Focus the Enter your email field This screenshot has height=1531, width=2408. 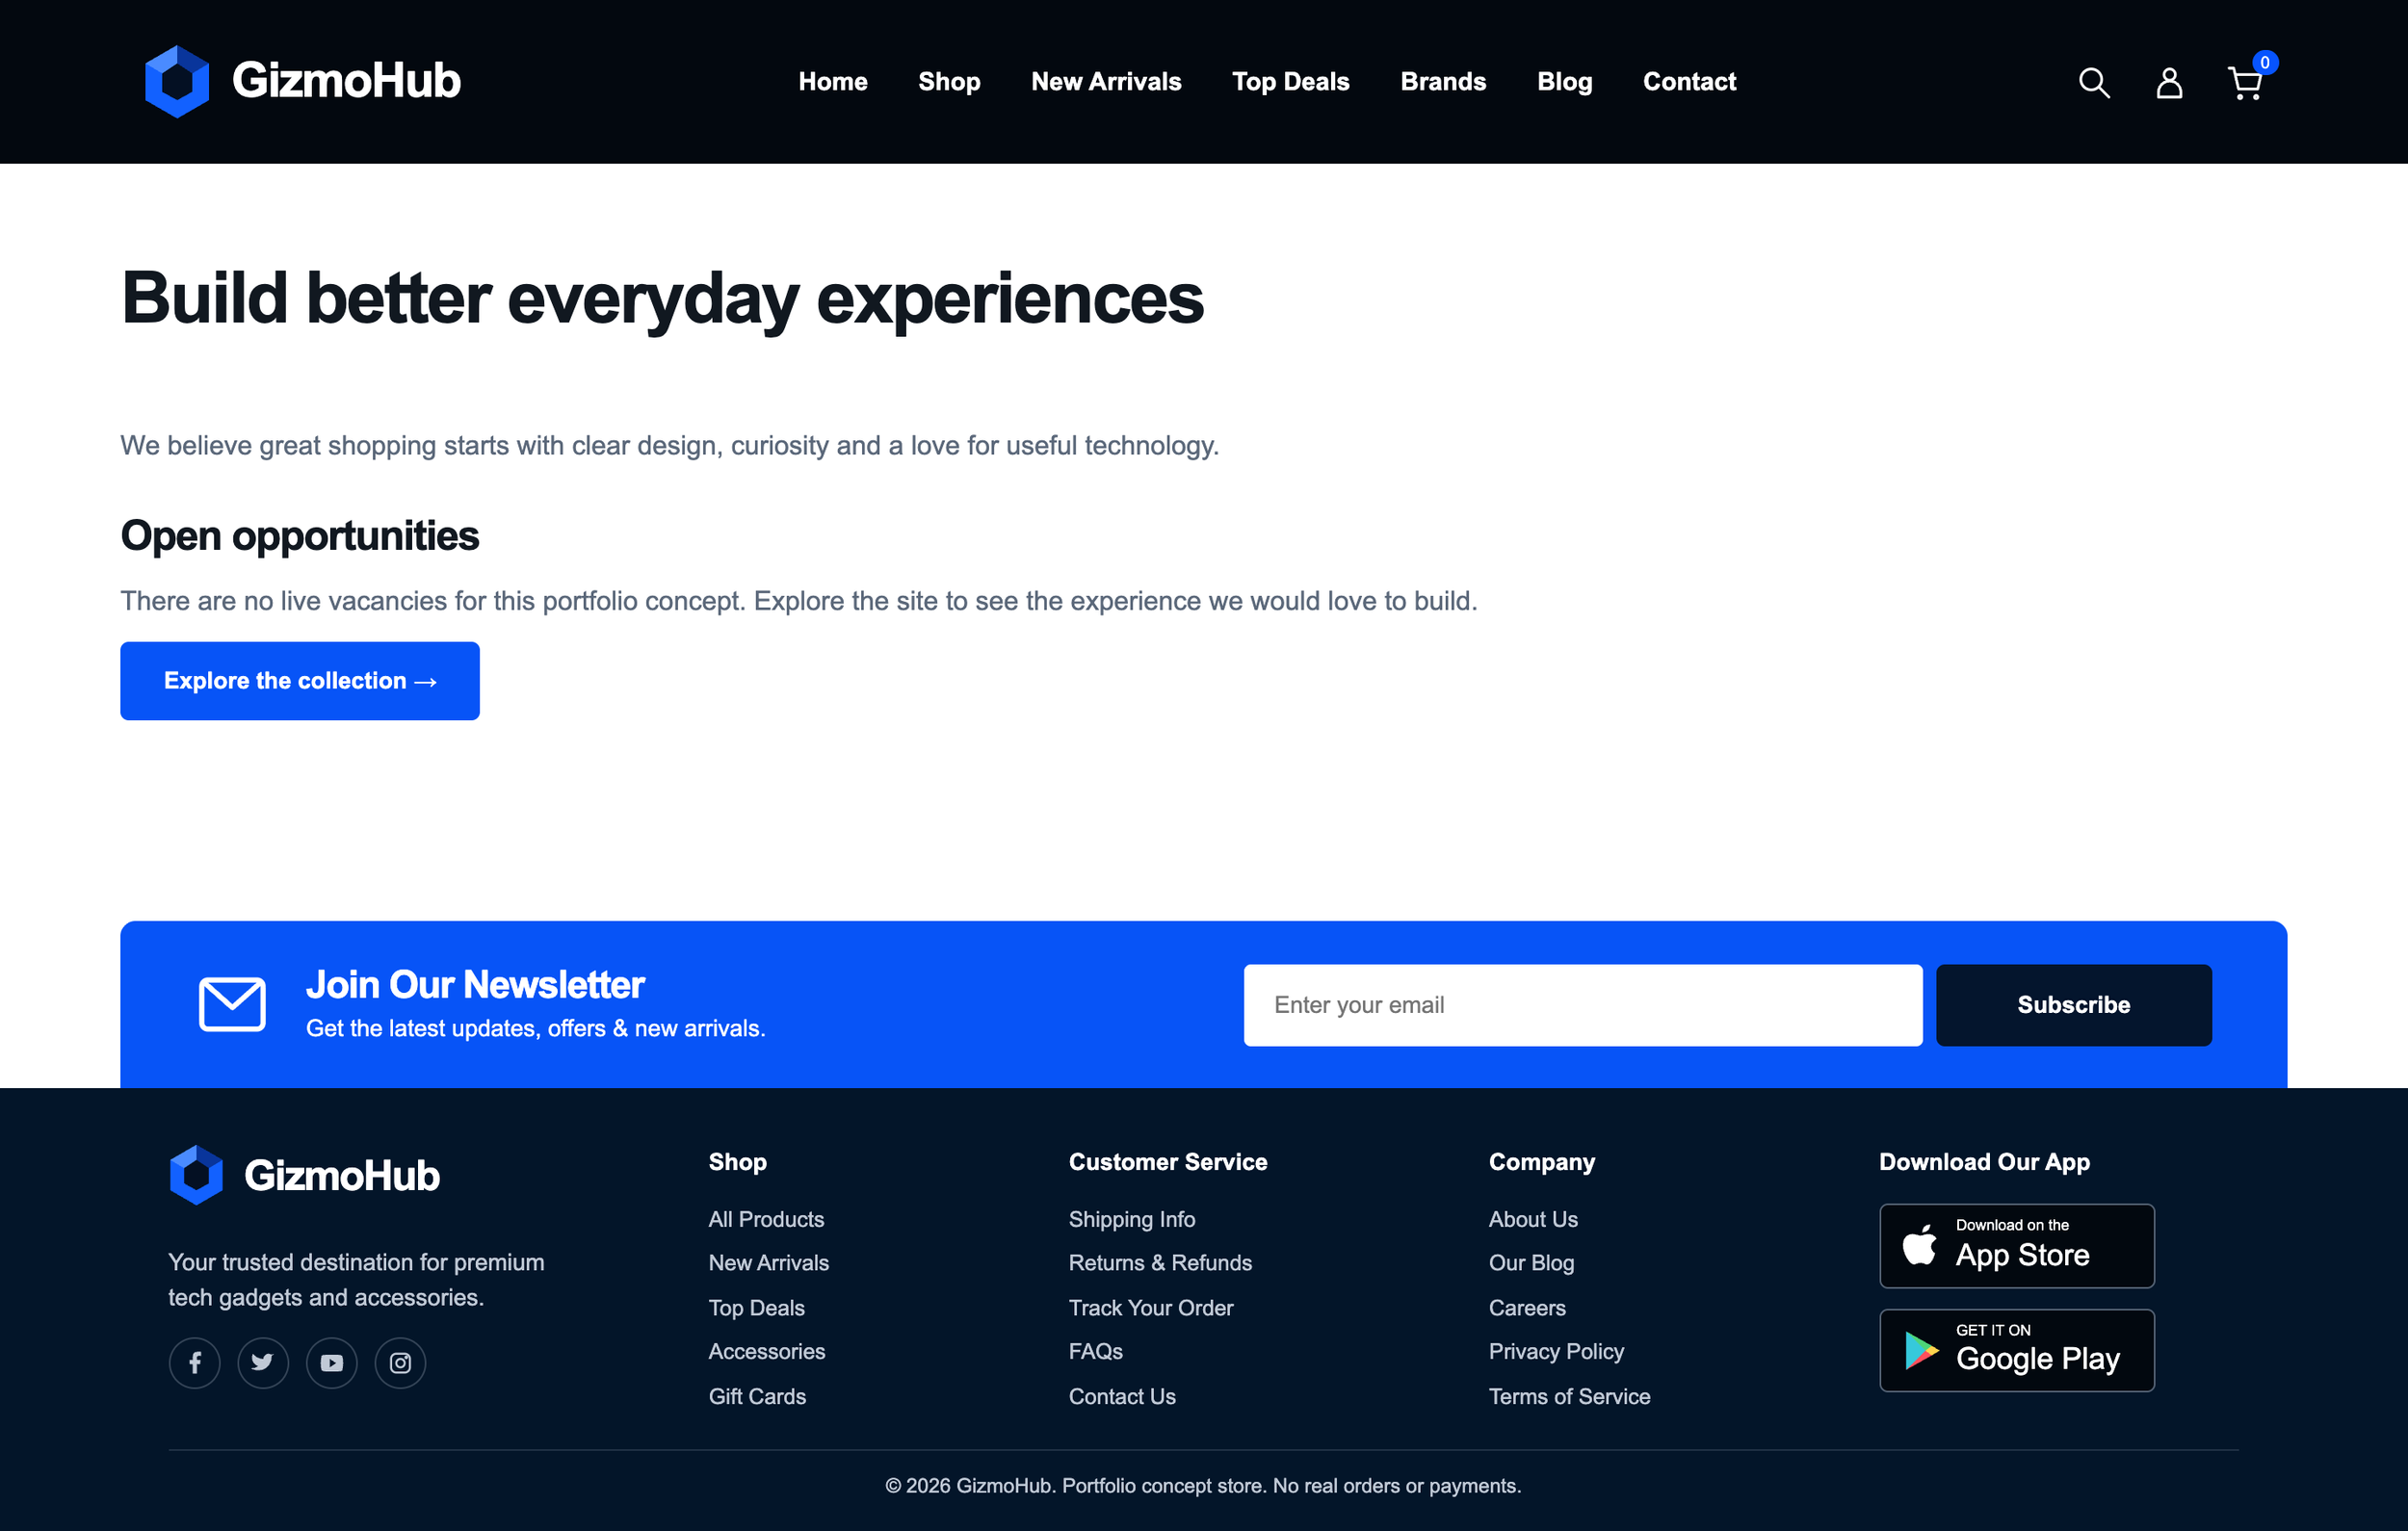[1583, 1005]
